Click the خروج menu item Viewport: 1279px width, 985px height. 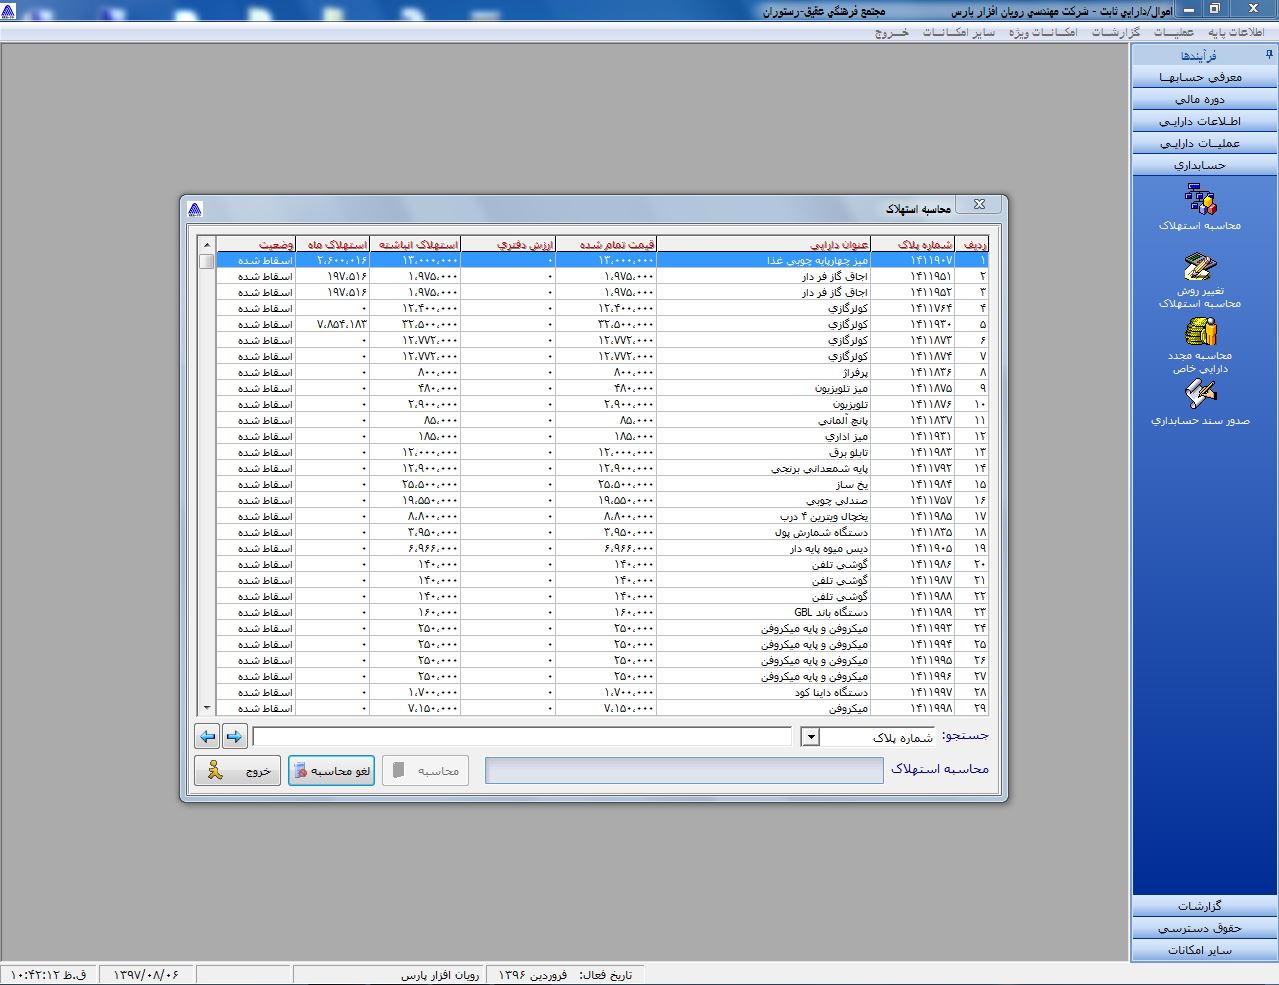[x=892, y=32]
